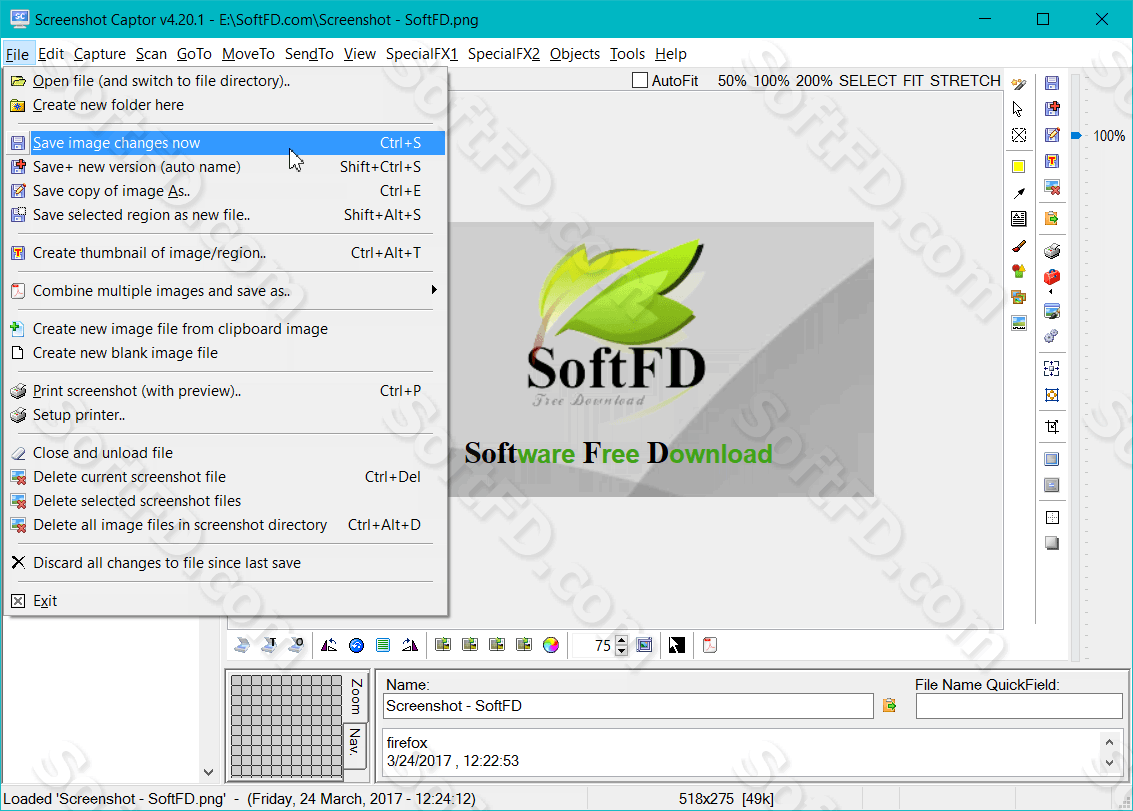Select 'Create thumbnail of image/region..'
The image size is (1133, 811).
click(x=225, y=253)
